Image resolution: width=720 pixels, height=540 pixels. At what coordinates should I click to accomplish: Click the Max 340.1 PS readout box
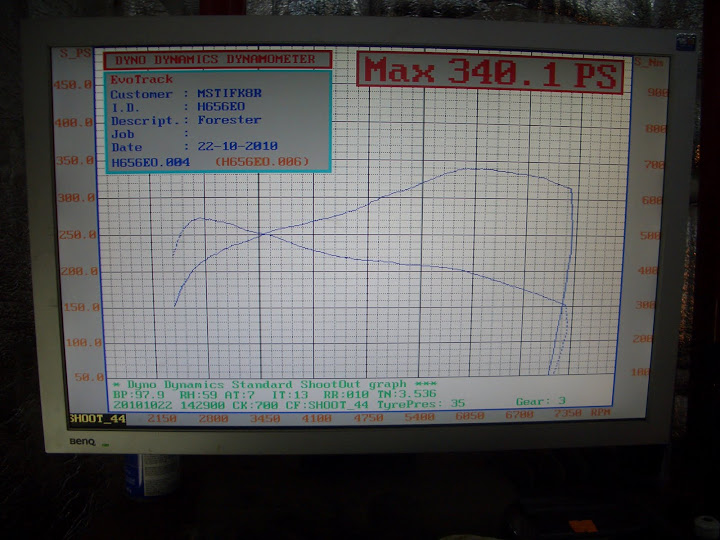pos(490,73)
